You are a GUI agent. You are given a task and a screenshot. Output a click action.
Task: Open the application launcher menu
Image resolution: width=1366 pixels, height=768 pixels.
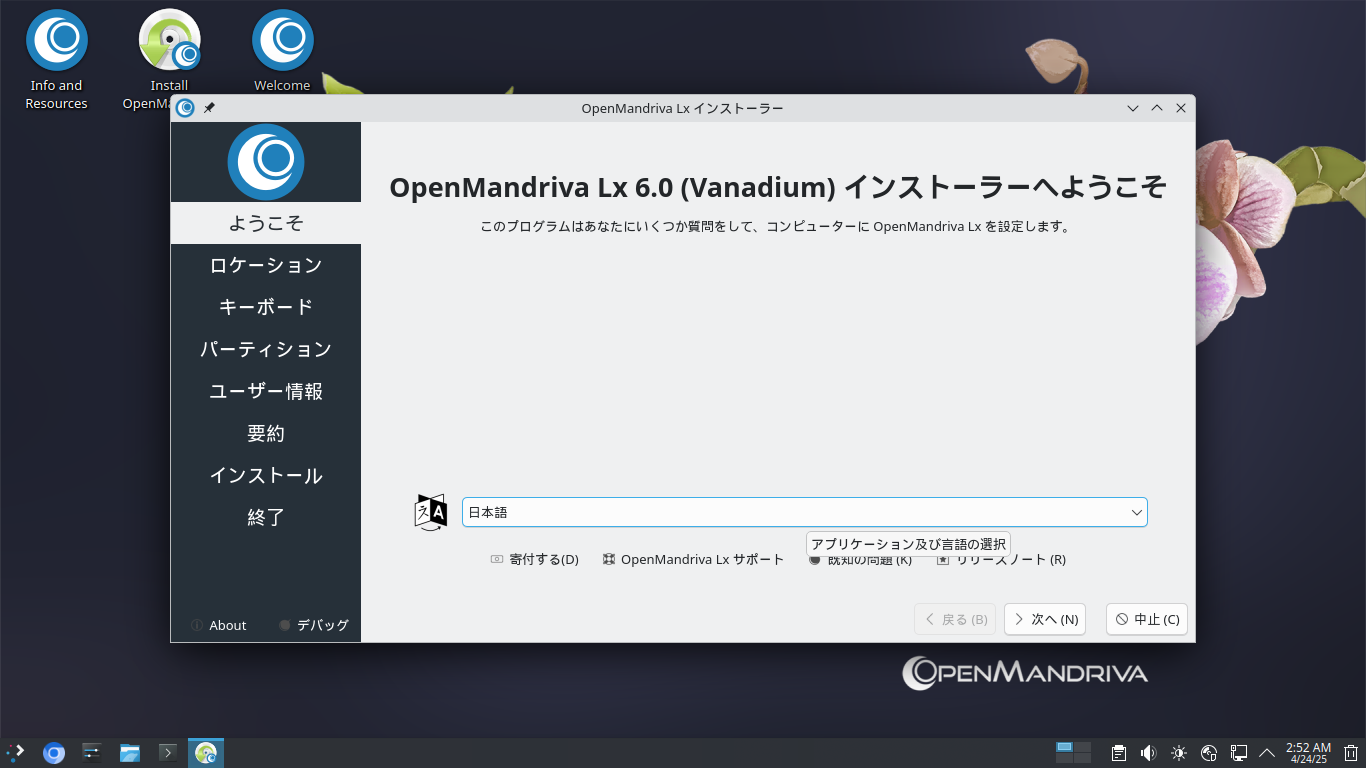point(16,752)
